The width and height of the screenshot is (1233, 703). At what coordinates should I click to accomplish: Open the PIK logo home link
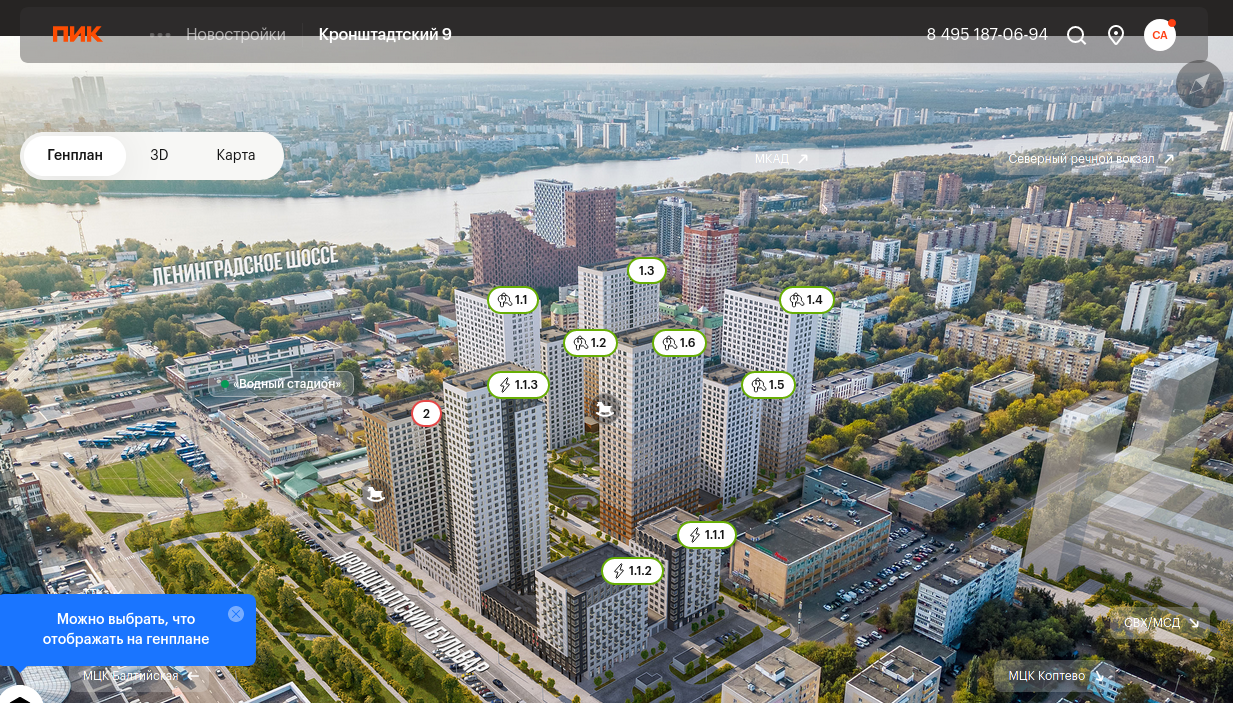[77, 35]
